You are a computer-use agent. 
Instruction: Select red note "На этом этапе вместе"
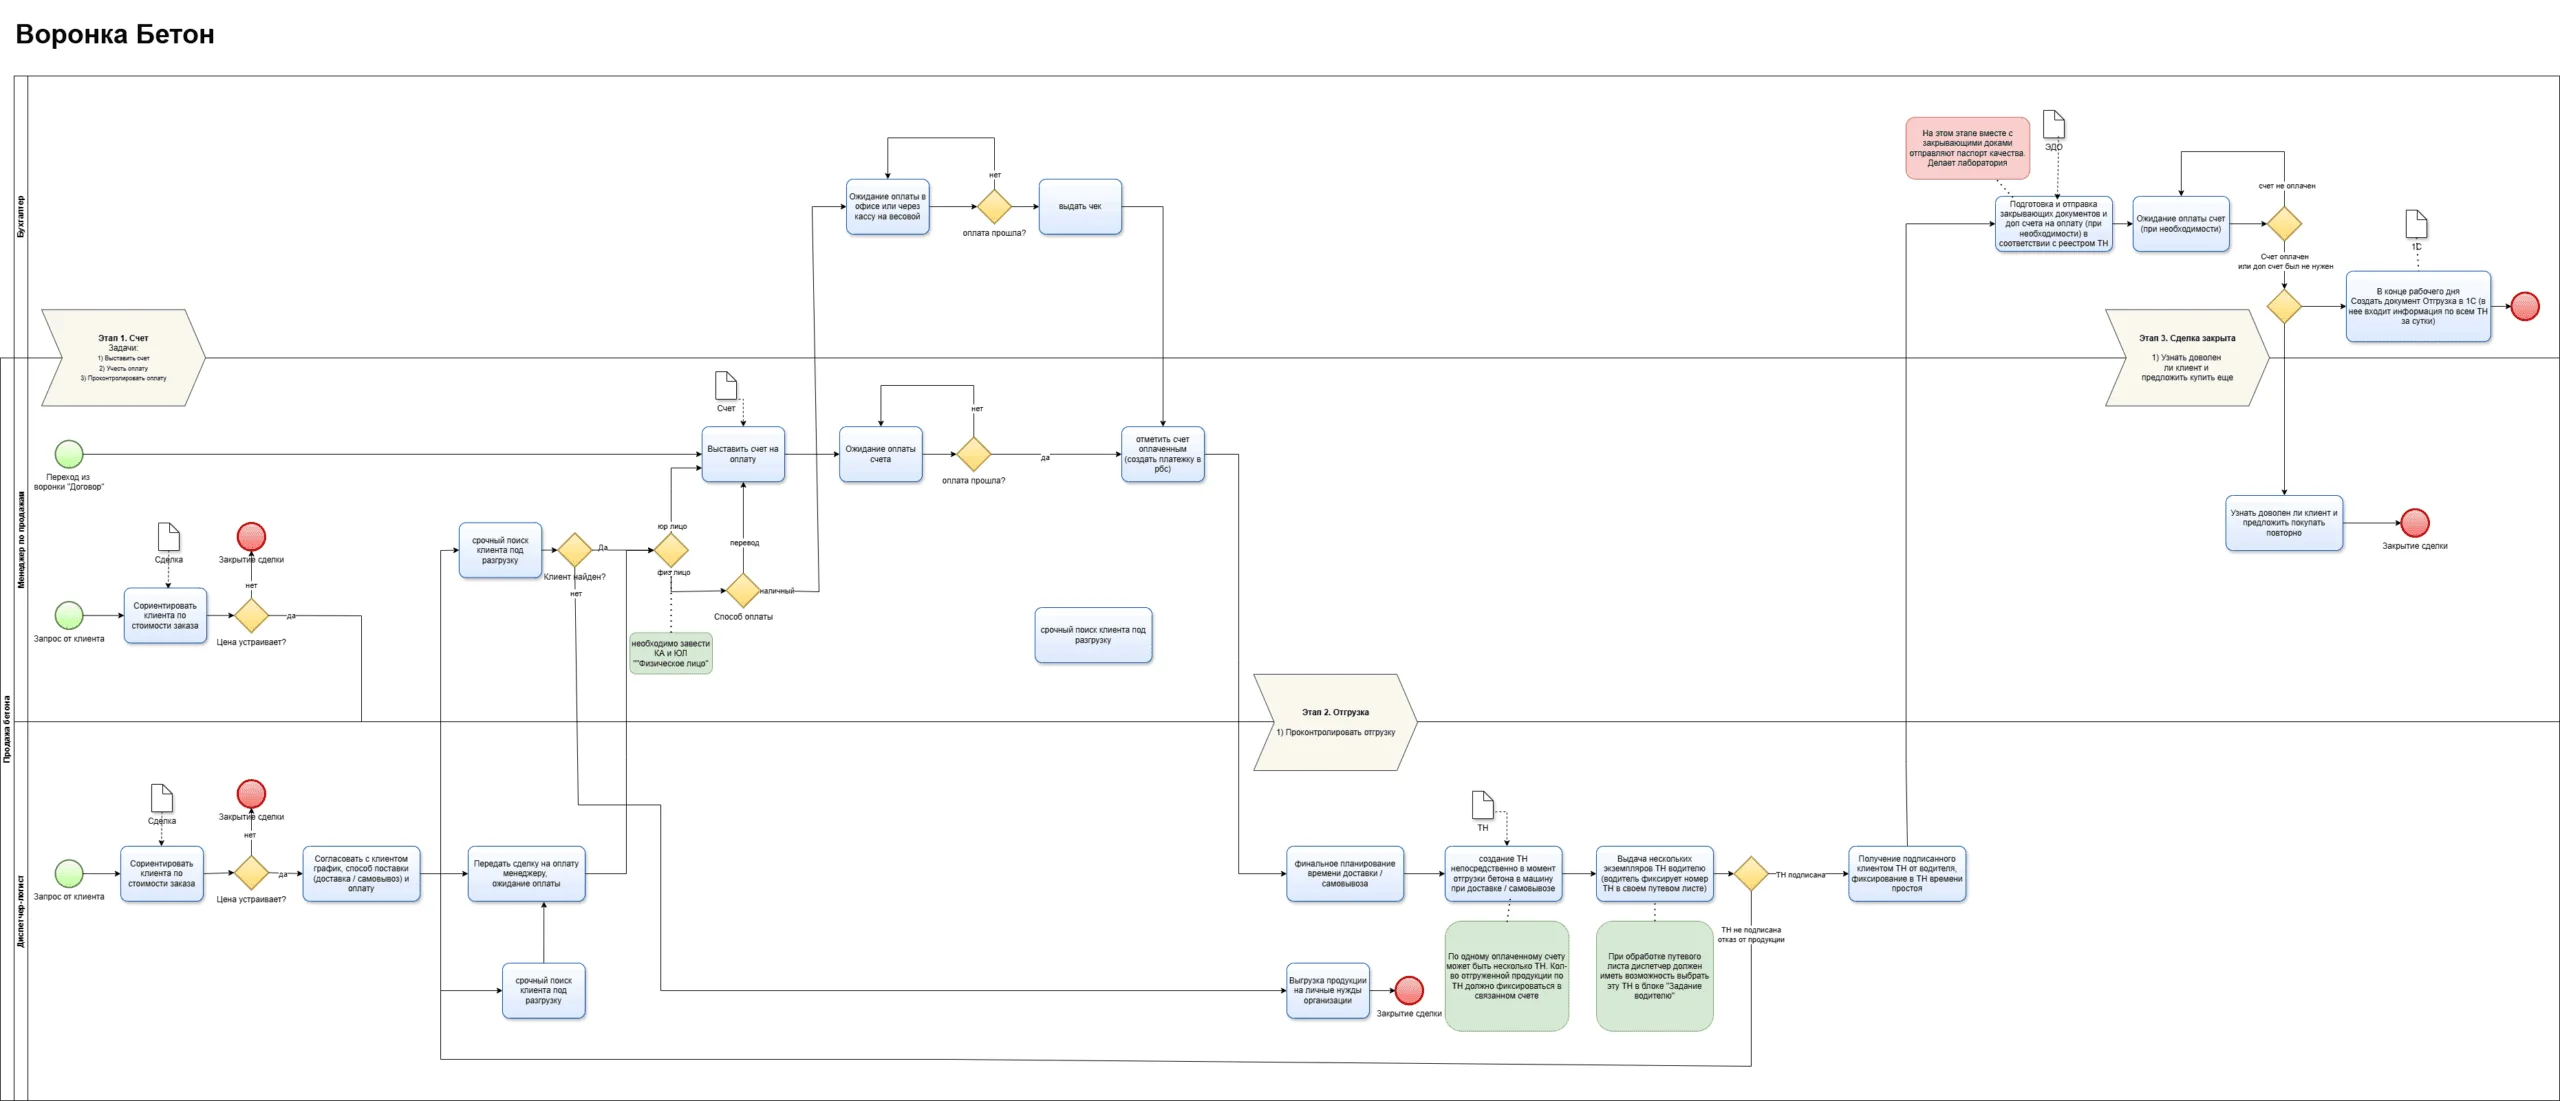1967,148
